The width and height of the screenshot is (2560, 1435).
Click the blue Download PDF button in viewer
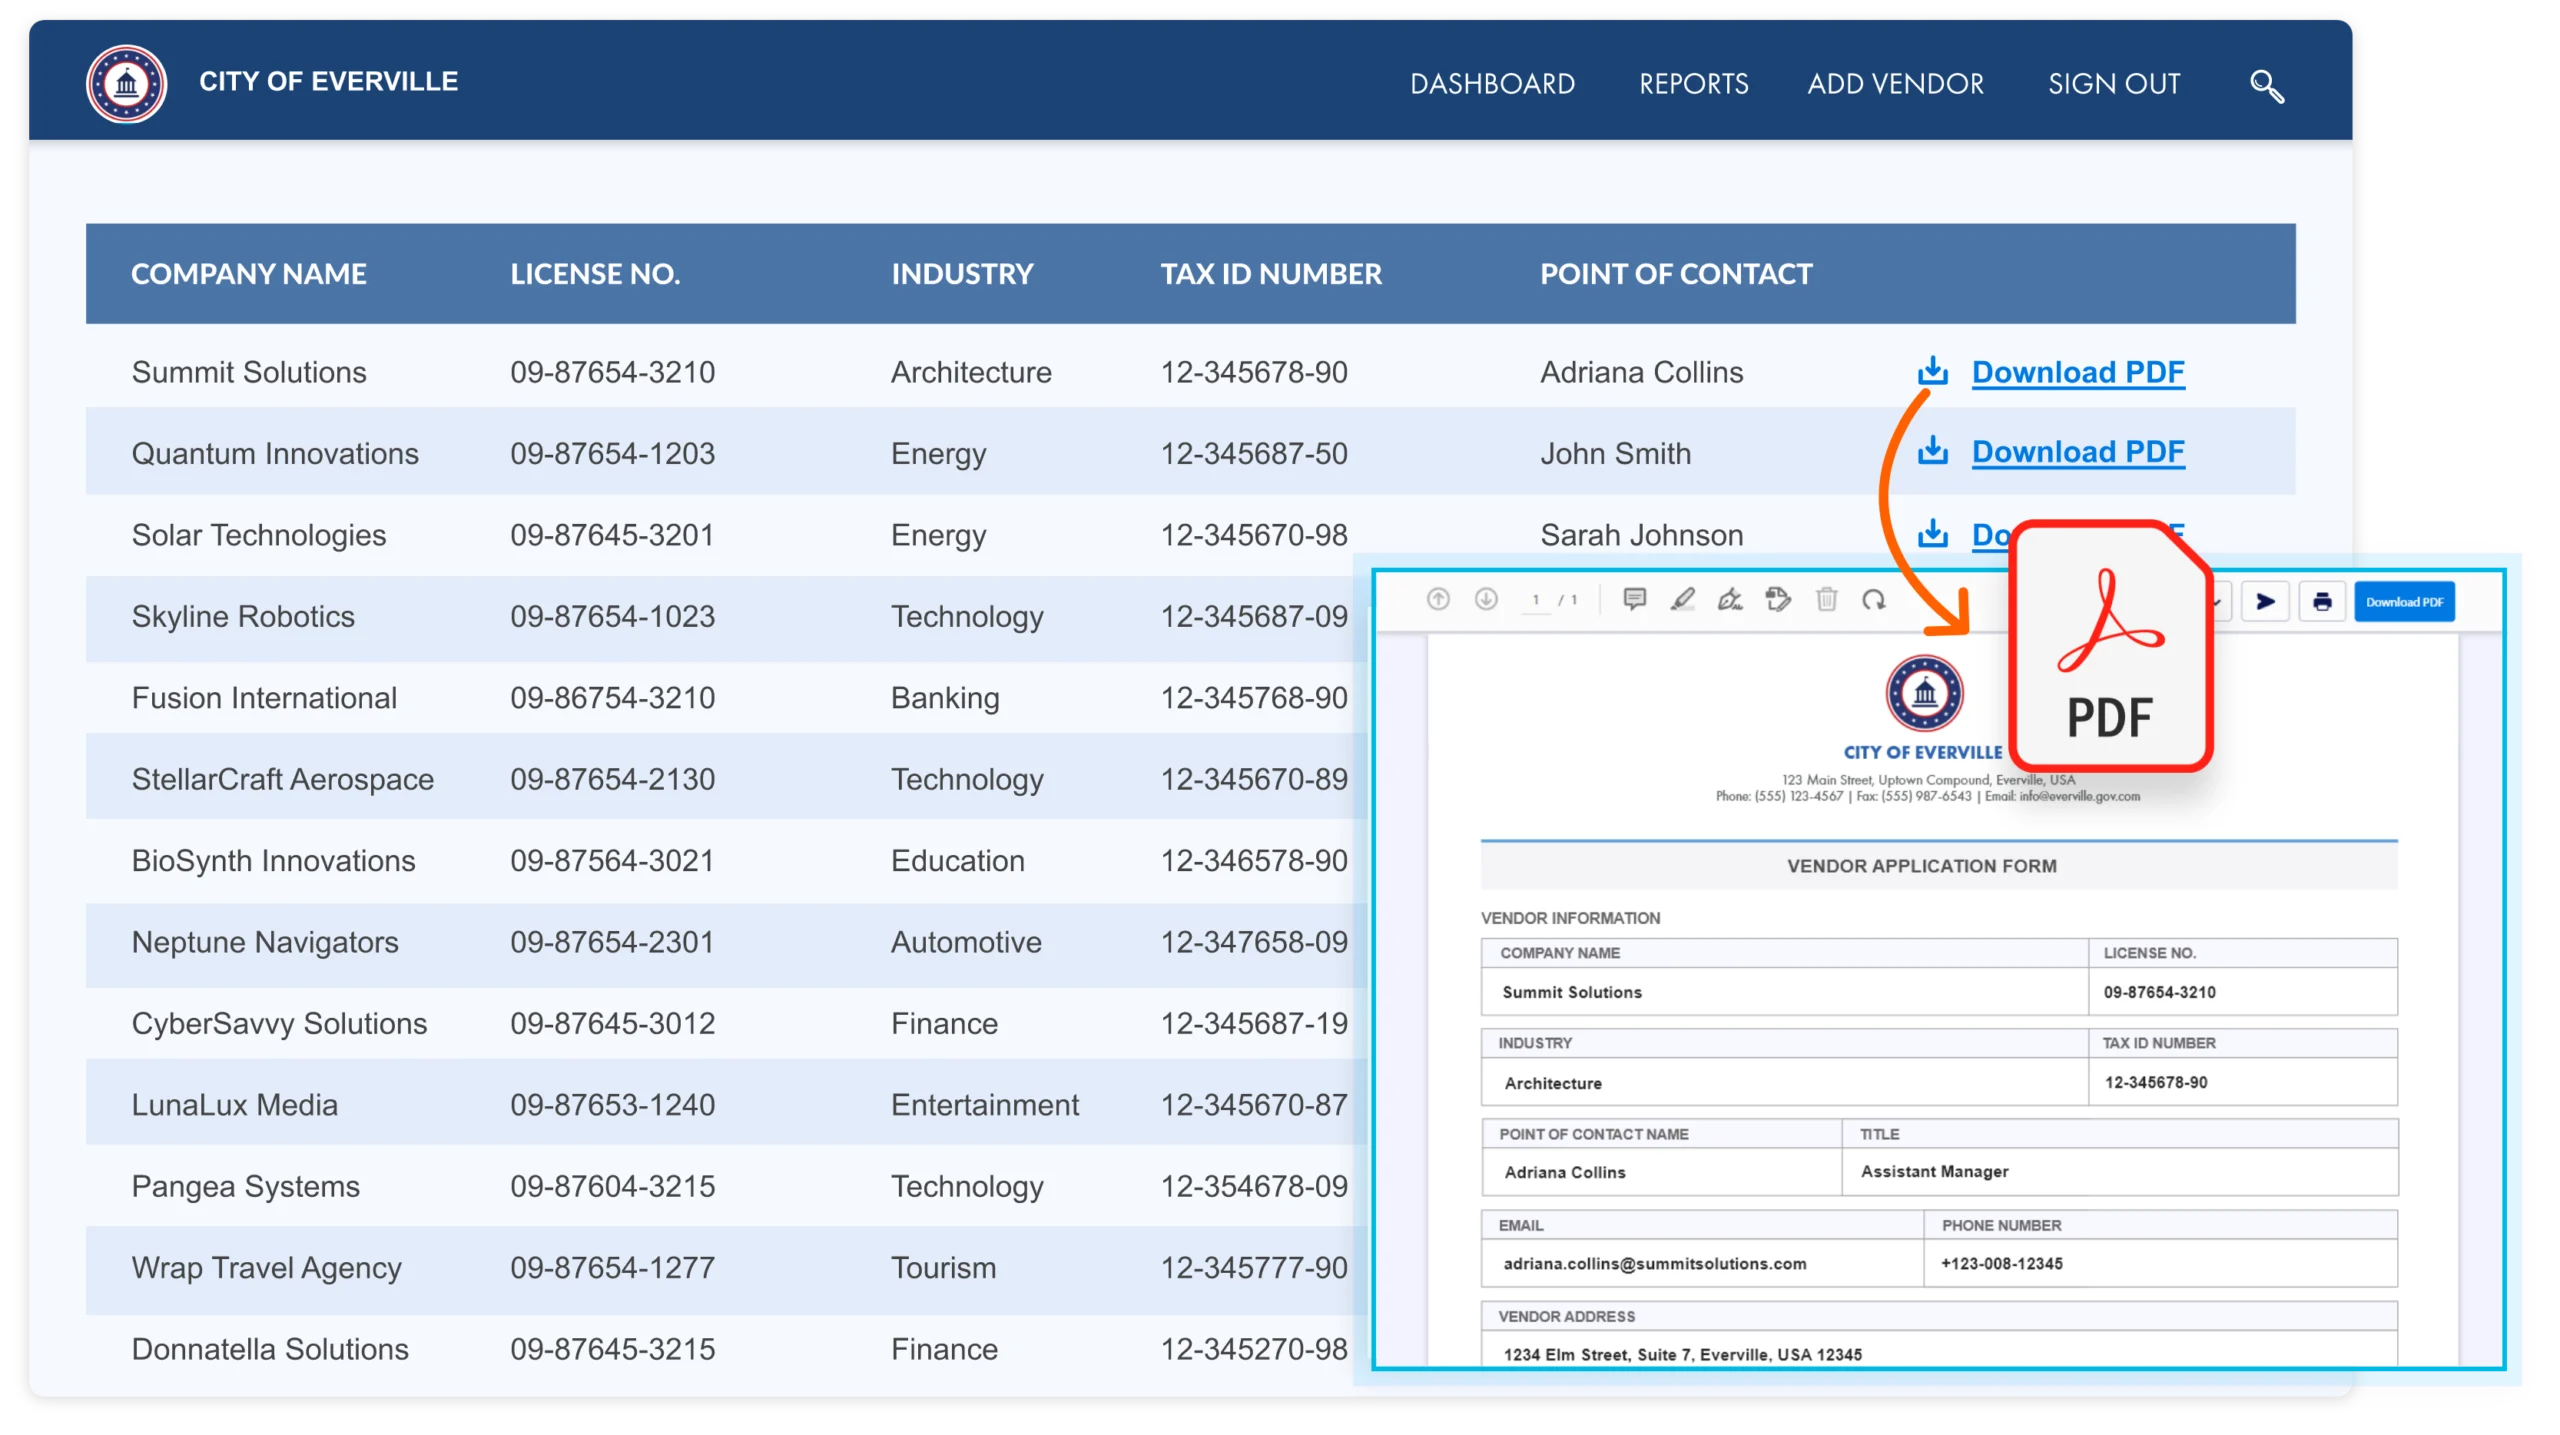tap(2404, 602)
